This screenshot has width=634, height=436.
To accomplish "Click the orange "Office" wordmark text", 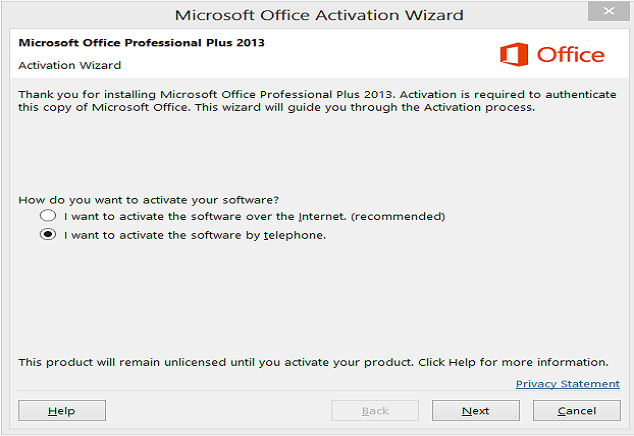I will click(571, 55).
